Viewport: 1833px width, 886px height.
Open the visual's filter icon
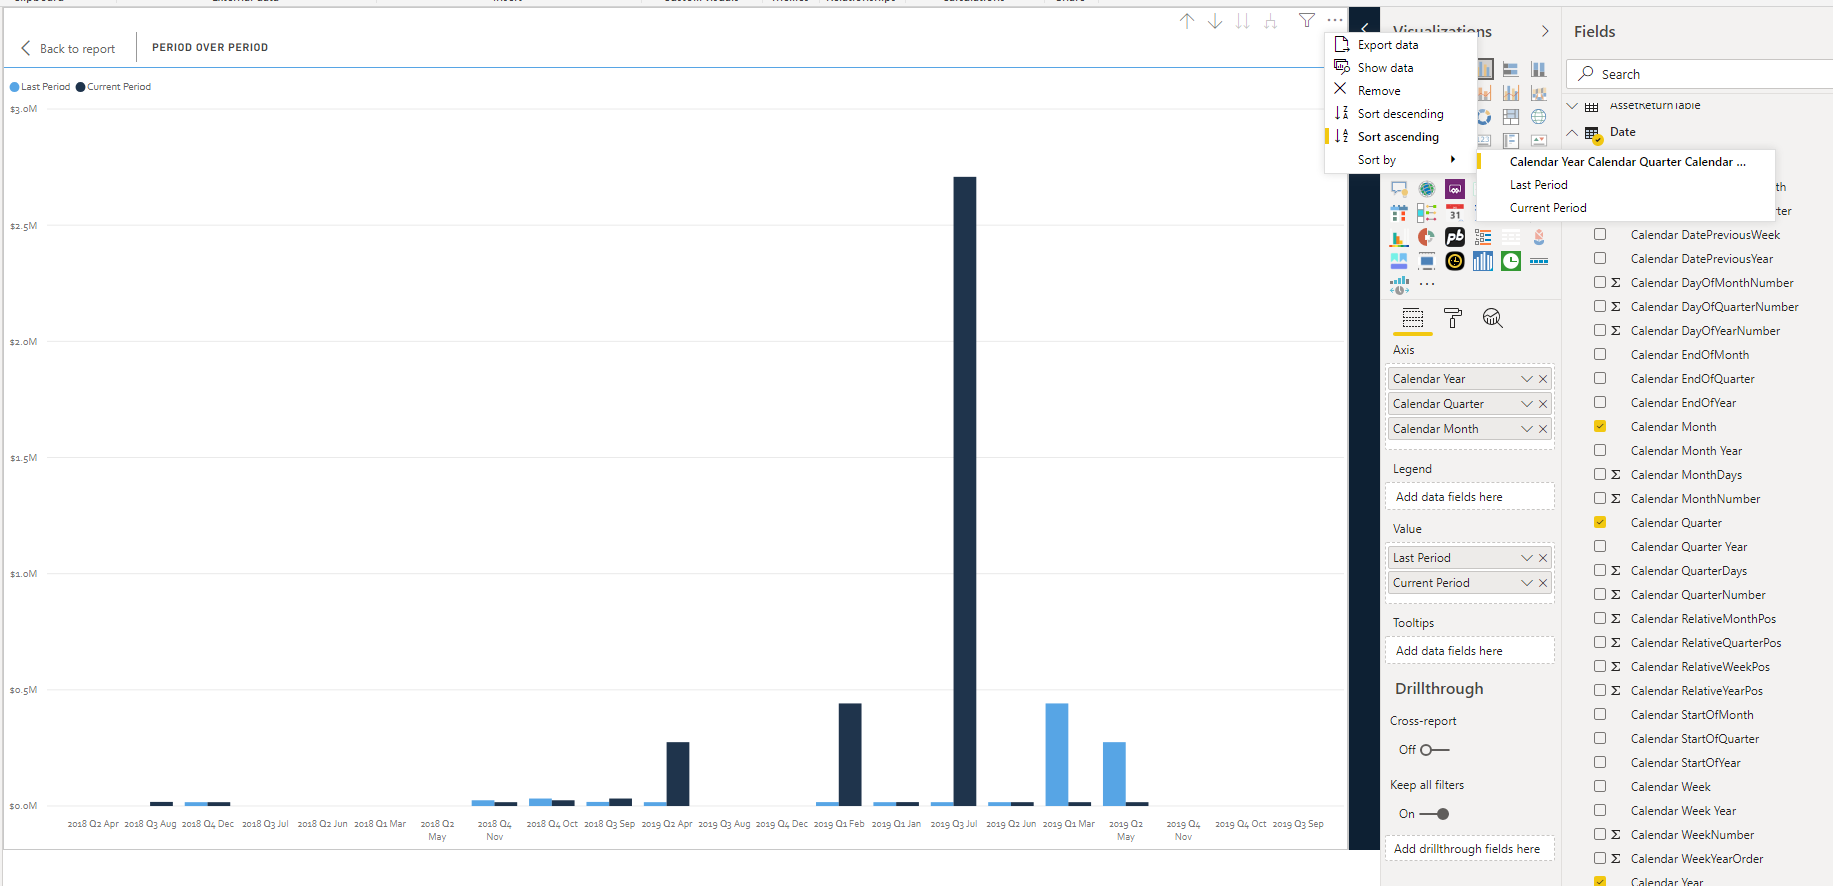click(1307, 20)
